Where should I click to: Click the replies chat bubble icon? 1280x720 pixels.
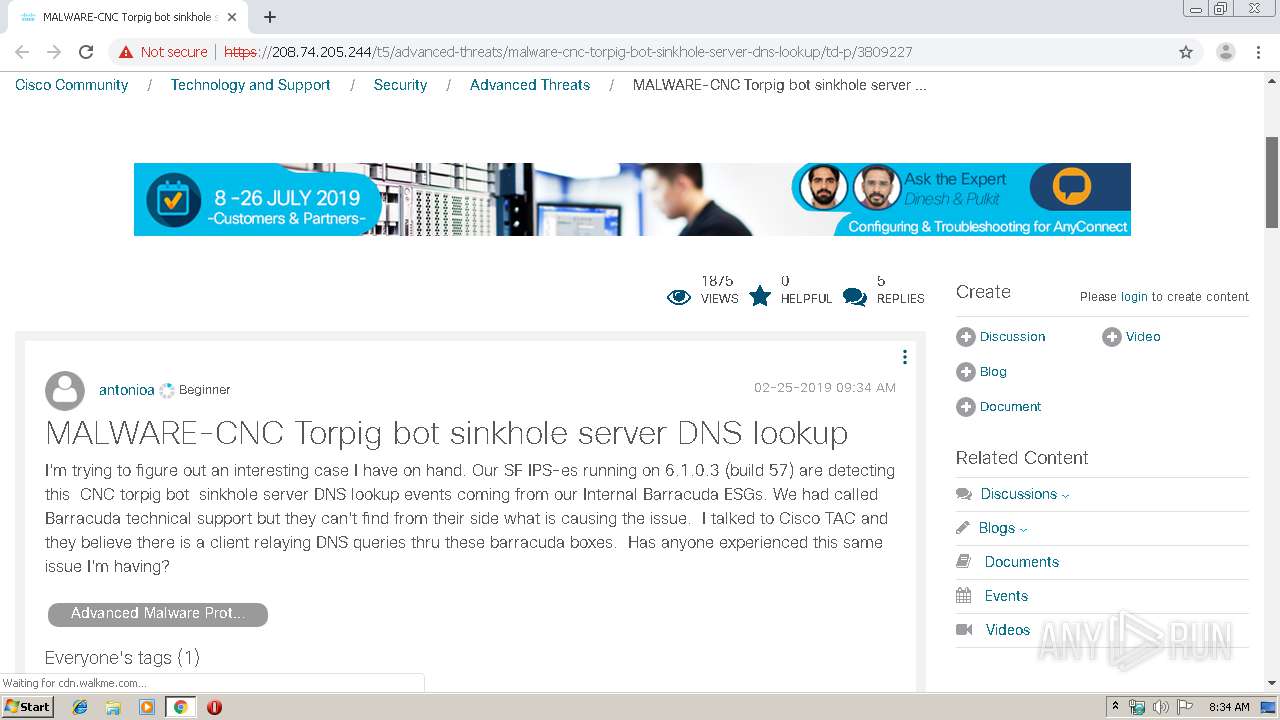point(855,297)
